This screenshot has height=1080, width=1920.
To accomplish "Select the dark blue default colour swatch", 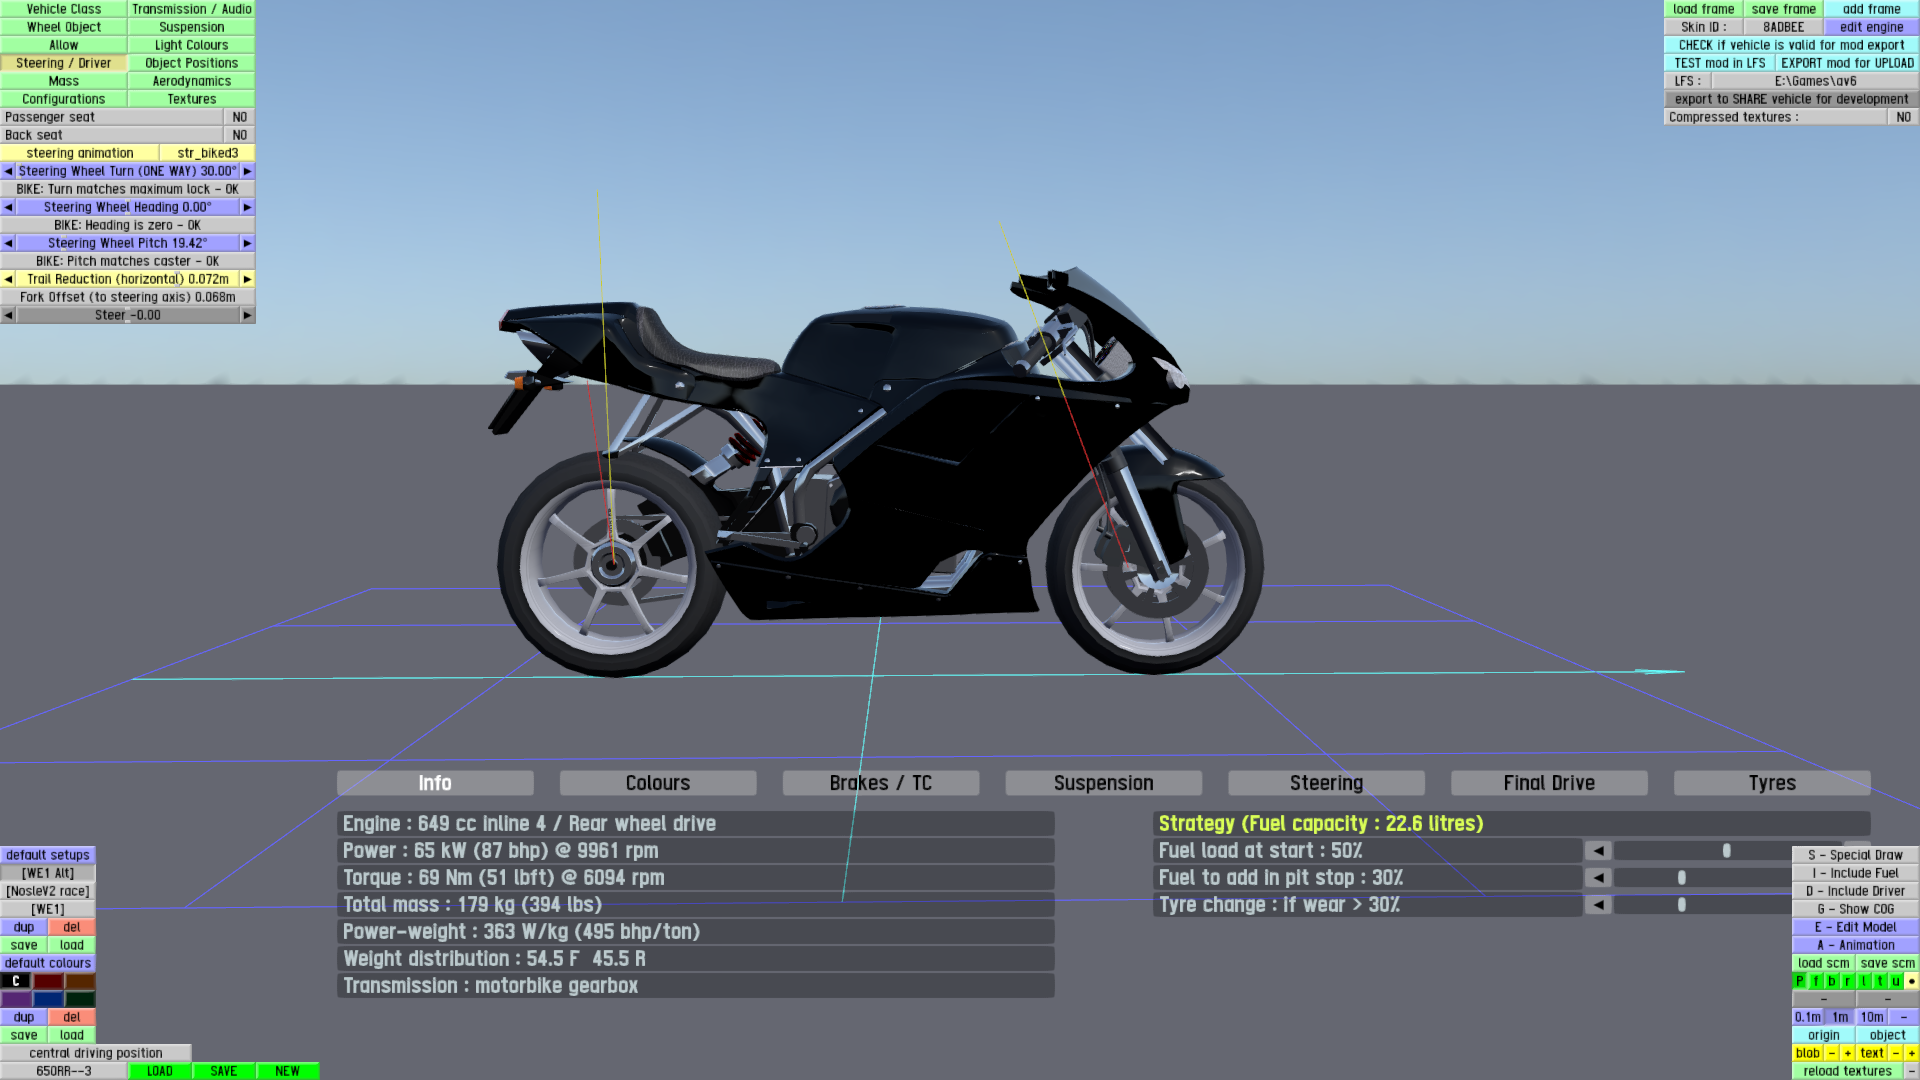I will point(48,999).
